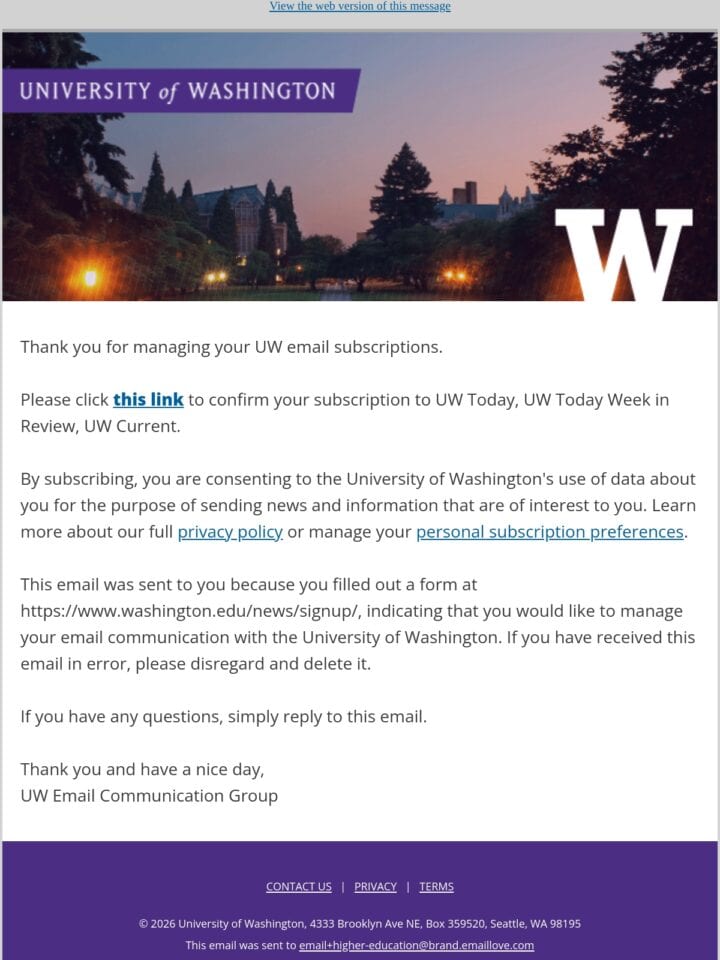Click the UW Email Communication Group signature

point(149,796)
